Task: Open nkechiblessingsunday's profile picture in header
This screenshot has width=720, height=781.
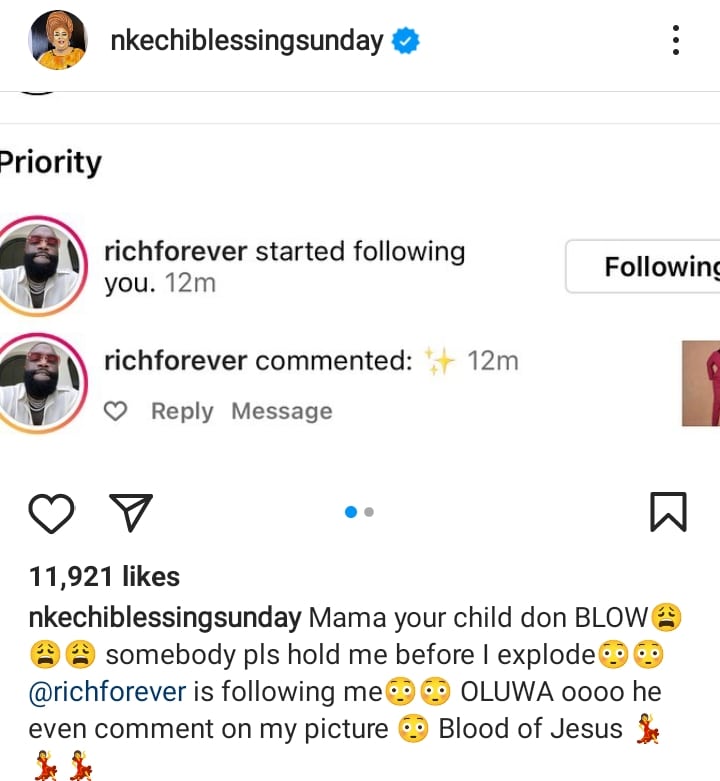Action: pos(61,41)
